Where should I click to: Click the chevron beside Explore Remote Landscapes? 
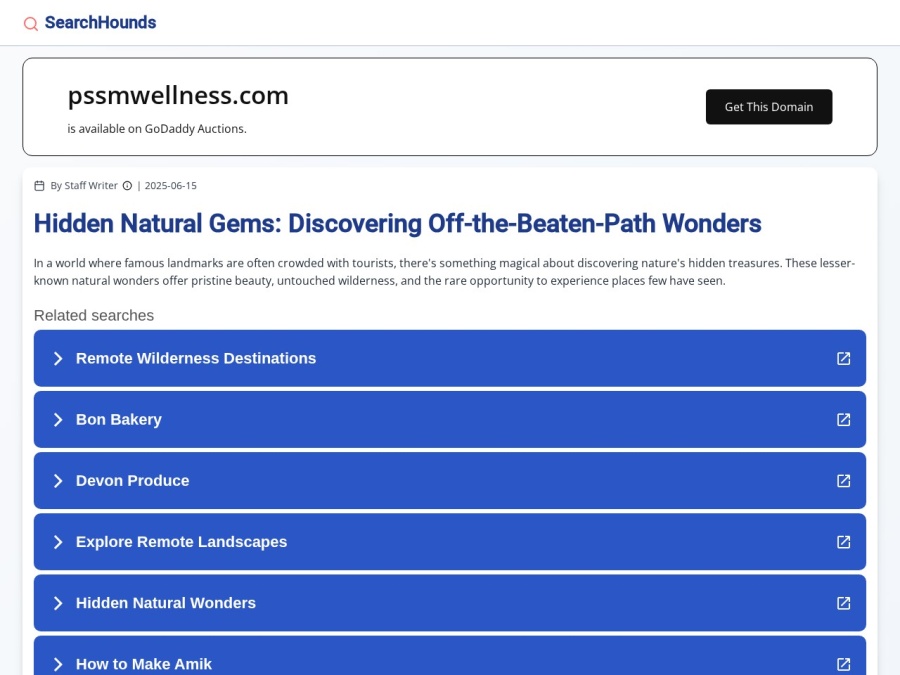coord(57,542)
